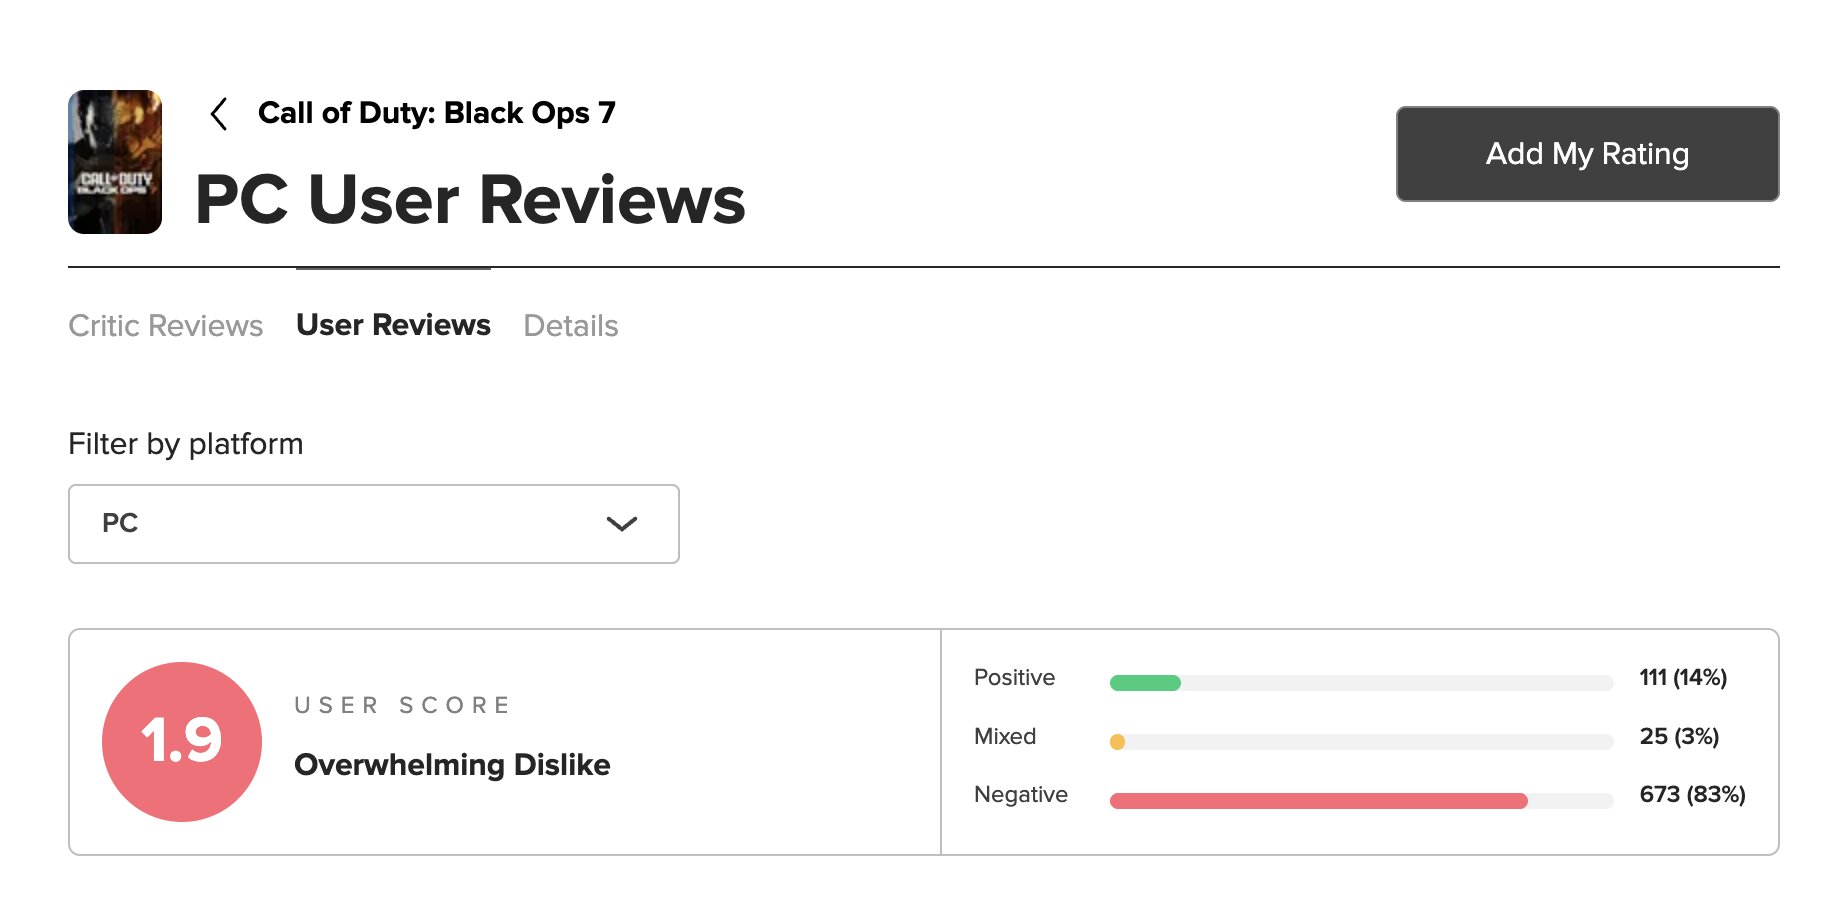Click the 'PC User Reviews' heading
1848x908 pixels.
click(470, 199)
